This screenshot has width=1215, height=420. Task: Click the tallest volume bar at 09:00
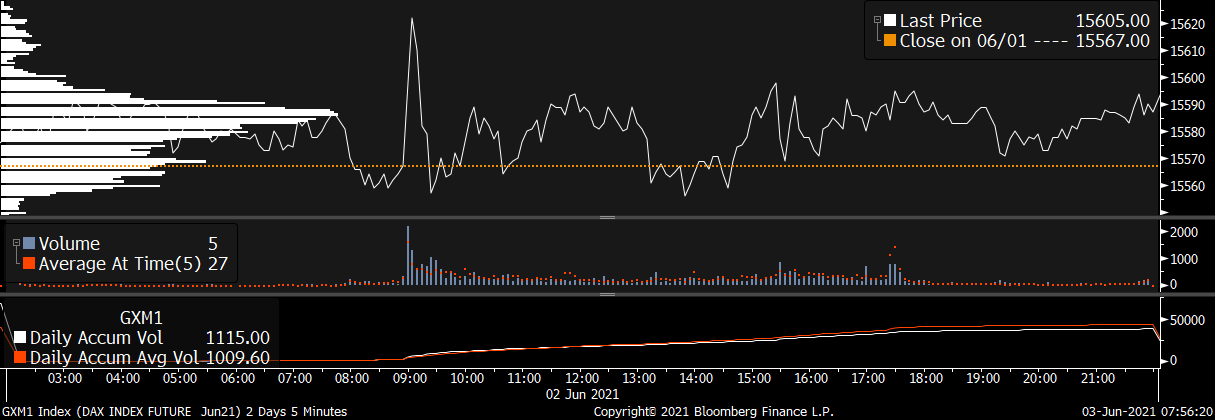click(408, 256)
